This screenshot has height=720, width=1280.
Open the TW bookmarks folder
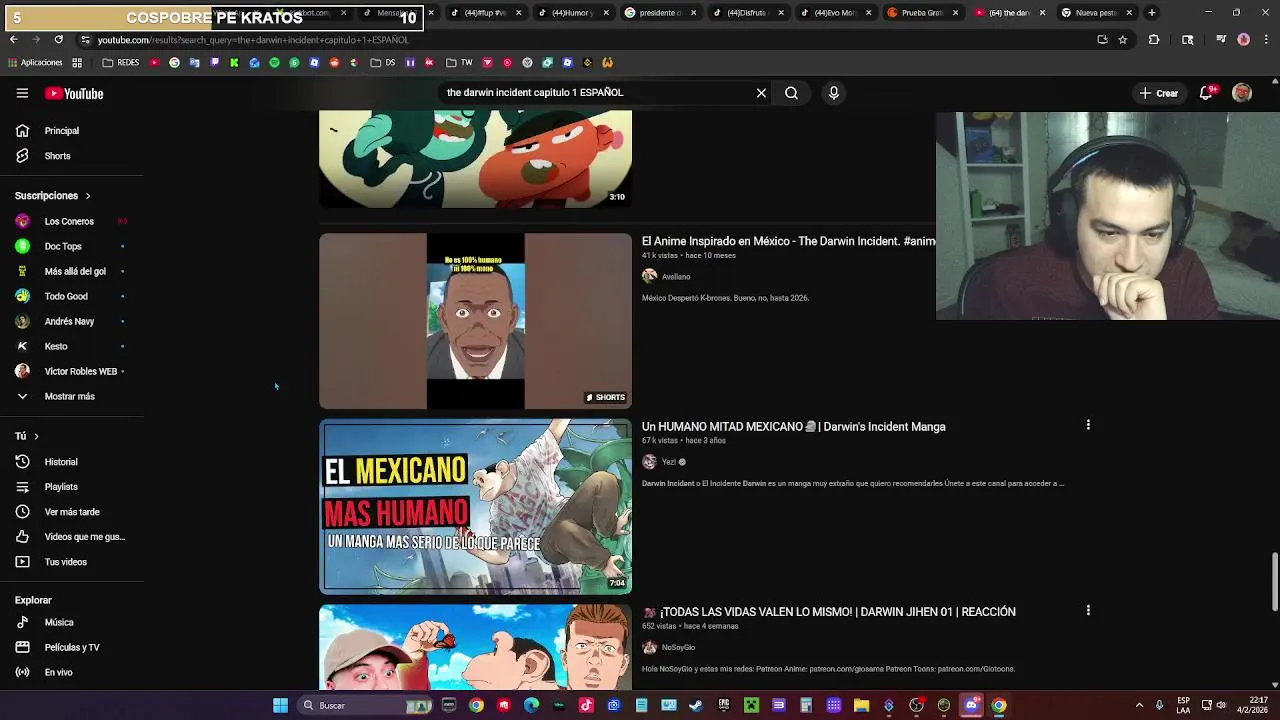coord(459,62)
